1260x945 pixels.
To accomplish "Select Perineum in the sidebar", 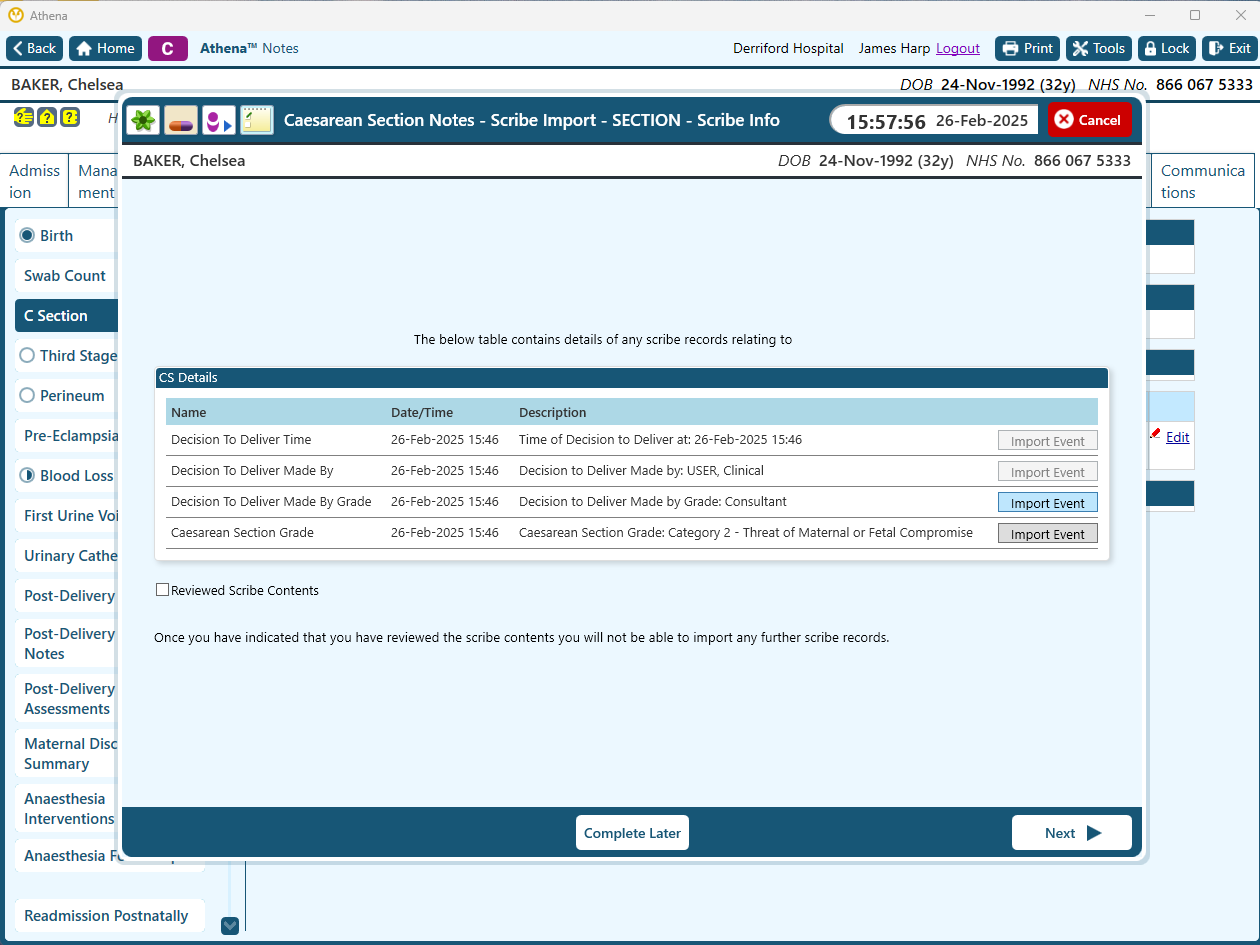I will click(x=67, y=396).
